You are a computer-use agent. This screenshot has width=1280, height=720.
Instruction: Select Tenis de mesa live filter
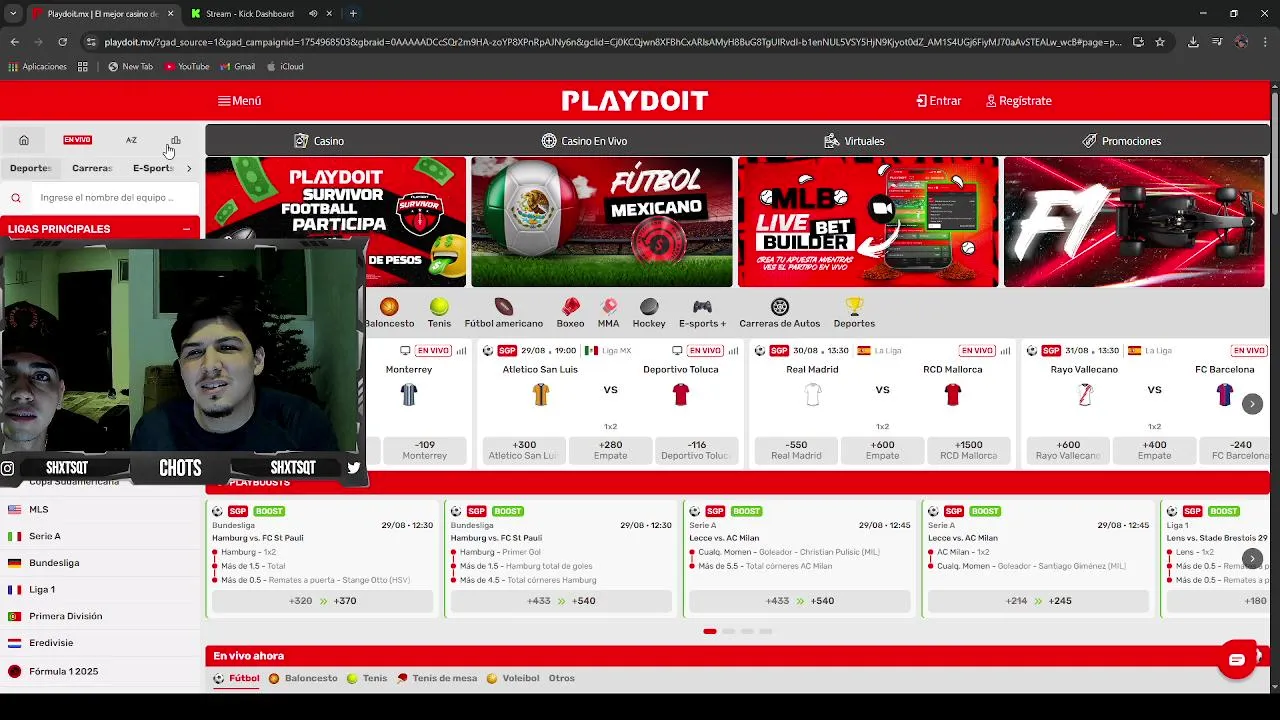[x=437, y=678]
